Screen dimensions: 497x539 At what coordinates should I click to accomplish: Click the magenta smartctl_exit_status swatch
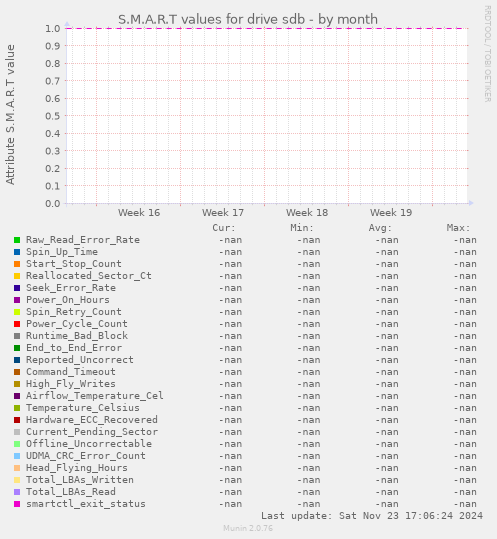[17, 504]
